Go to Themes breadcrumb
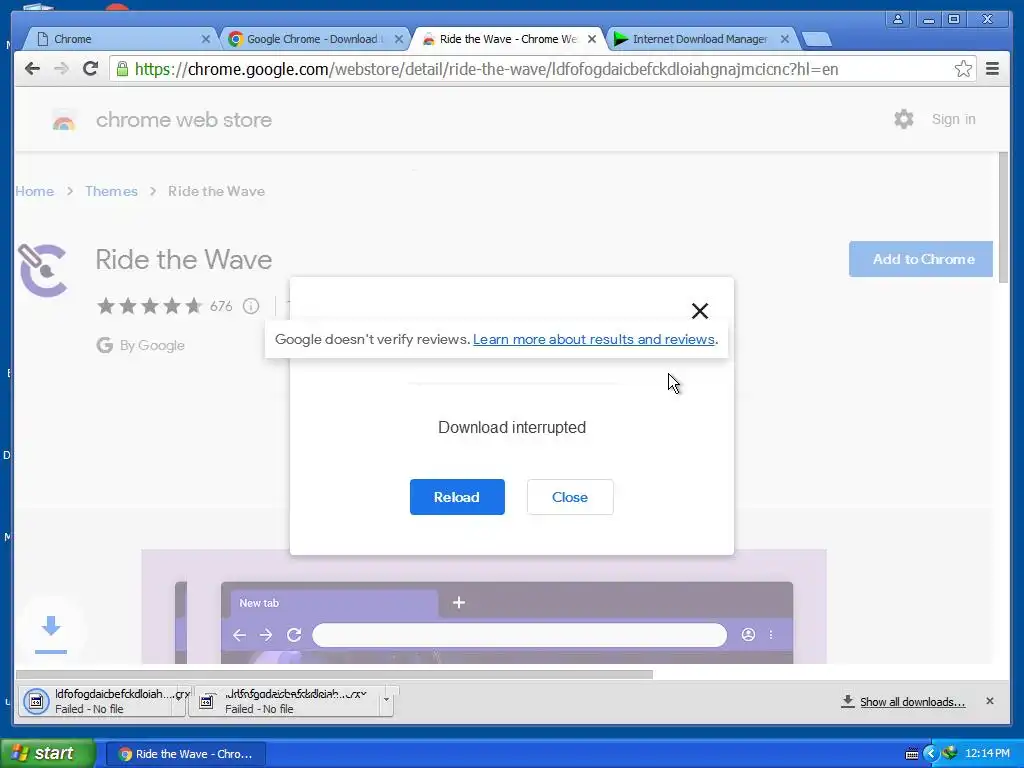This screenshot has height=768, width=1024. coord(111,191)
